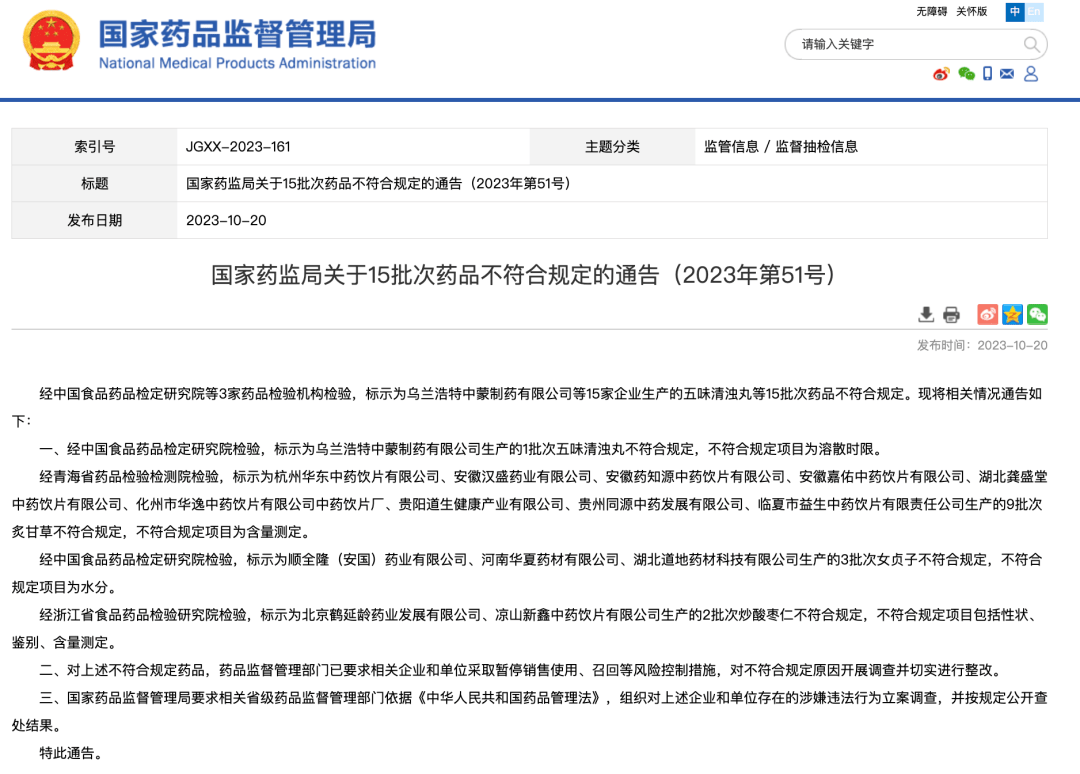Screen dimensions: 1080x774
Task: Click the 国家药品监督管理局 site title
Action: pyautogui.click(x=238, y=34)
